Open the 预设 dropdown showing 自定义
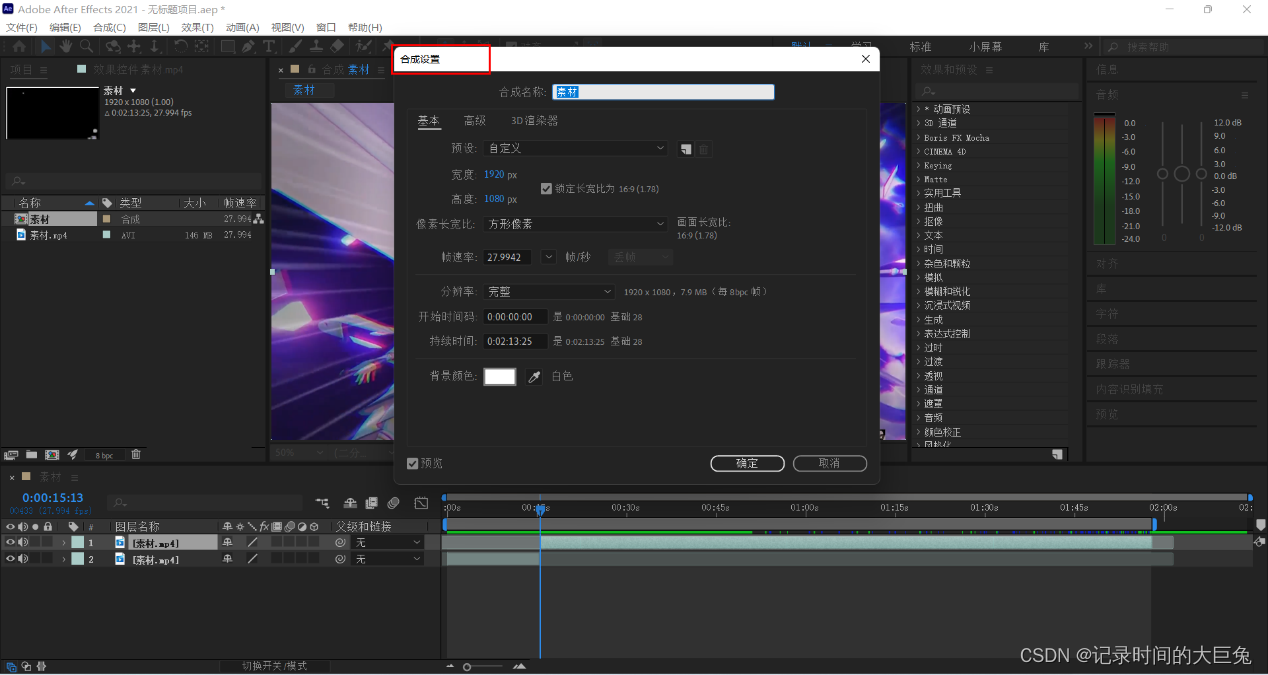 [575, 148]
